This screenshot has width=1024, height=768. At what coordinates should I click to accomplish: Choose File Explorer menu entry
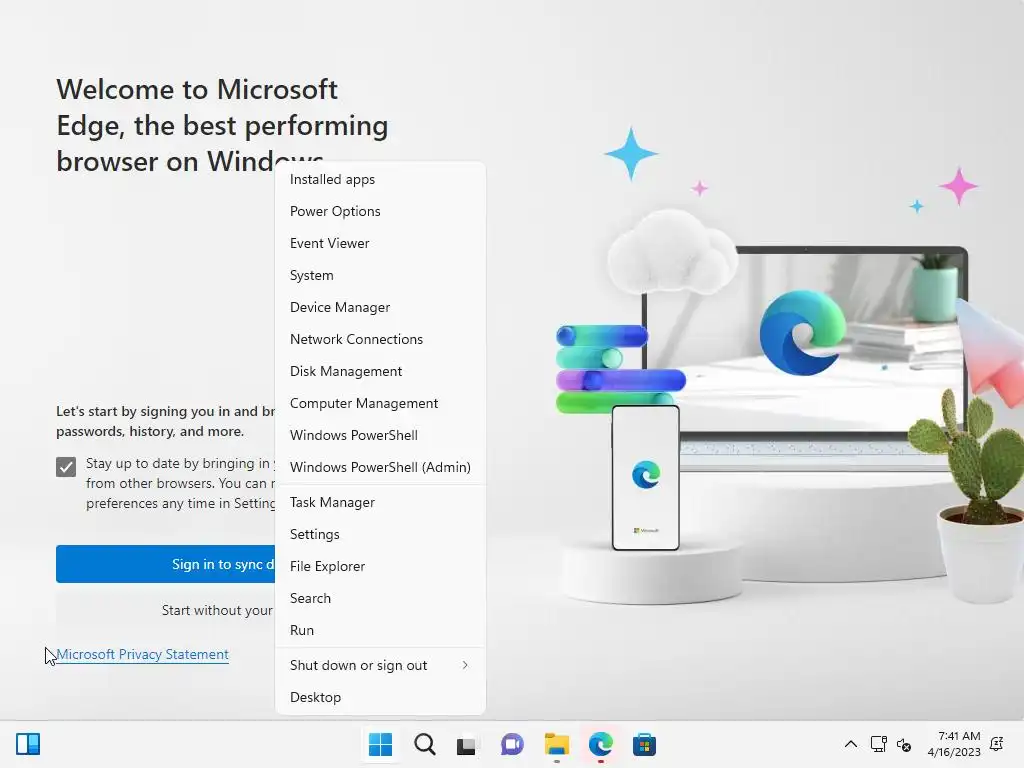coord(380,566)
